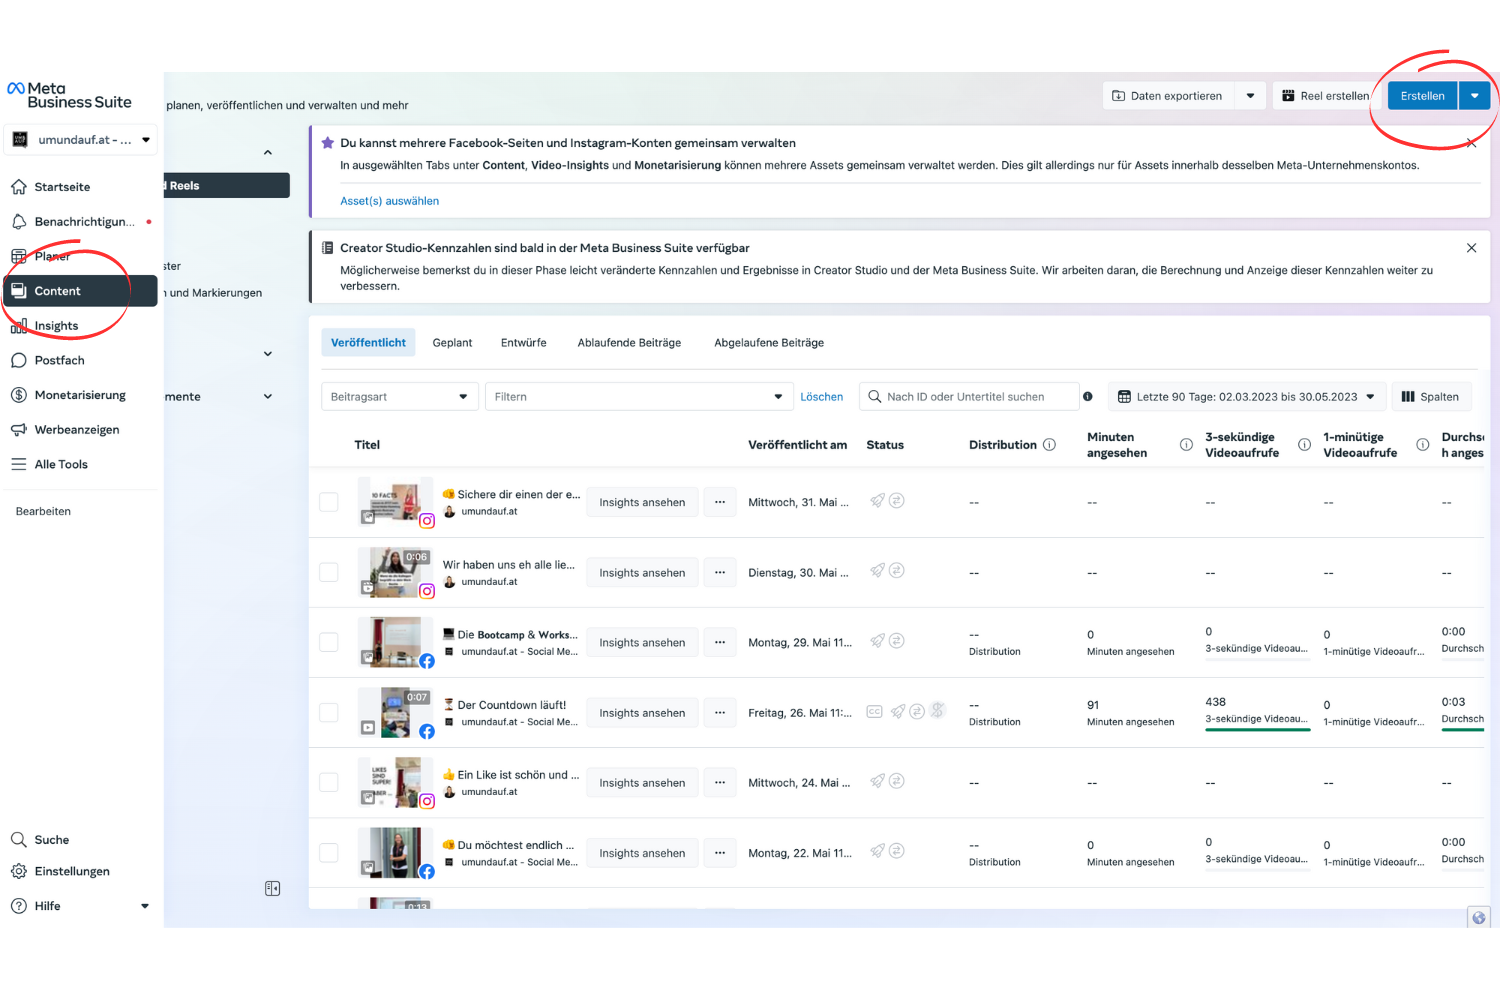This screenshot has height=1000, width=1500.
Task: Switch to the Veröffentlicht tab
Action: [368, 343]
